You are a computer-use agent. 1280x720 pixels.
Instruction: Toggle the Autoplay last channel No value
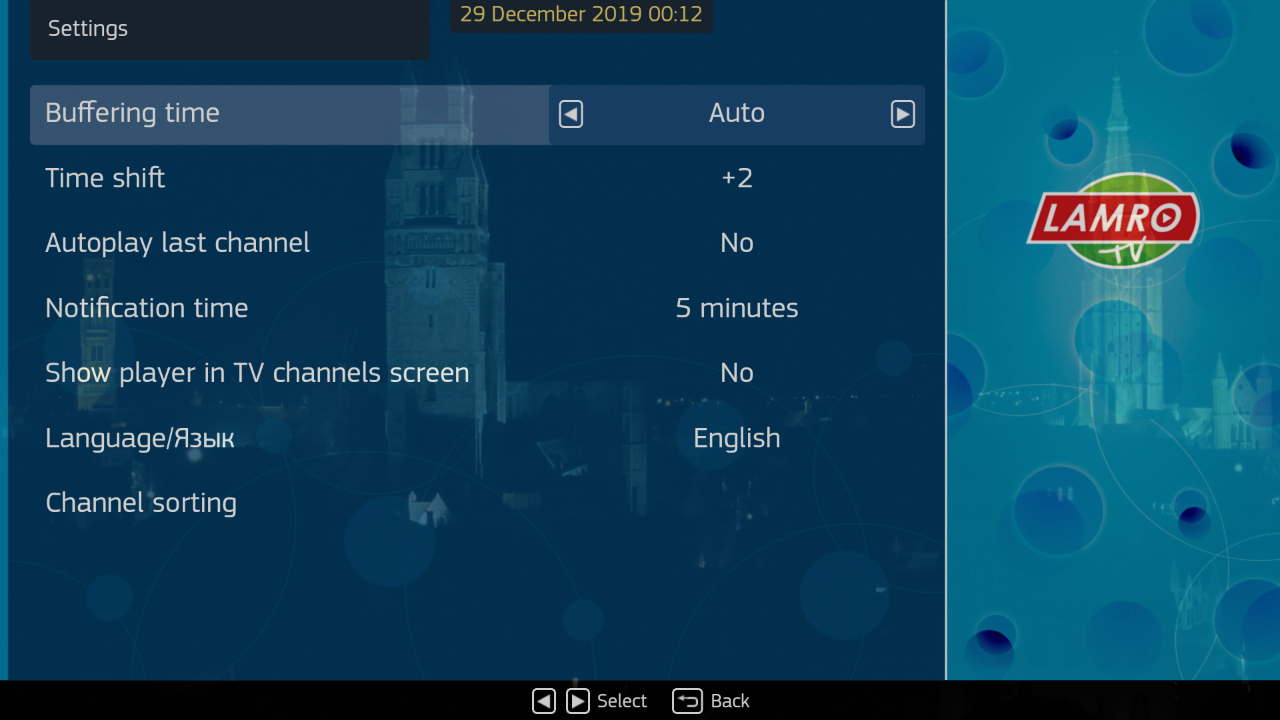[x=737, y=243]
